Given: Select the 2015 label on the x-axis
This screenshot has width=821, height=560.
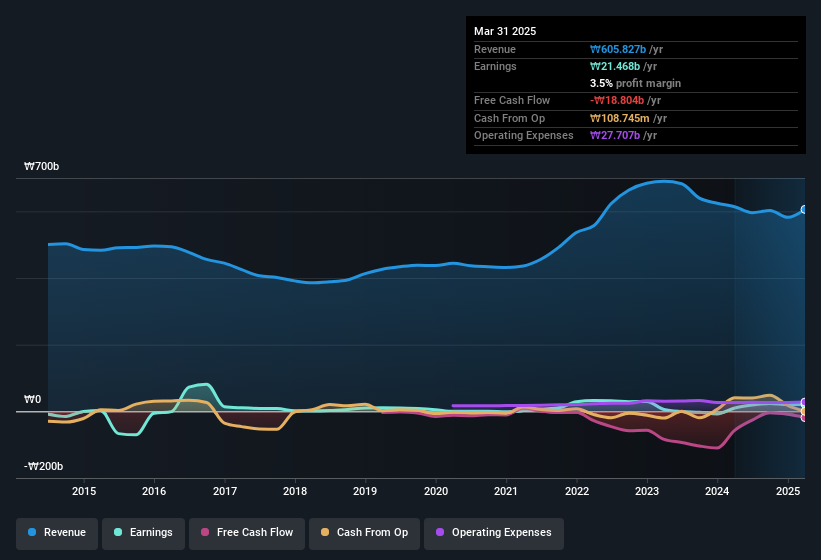Looking at the screenshot, I should point(84,491).
